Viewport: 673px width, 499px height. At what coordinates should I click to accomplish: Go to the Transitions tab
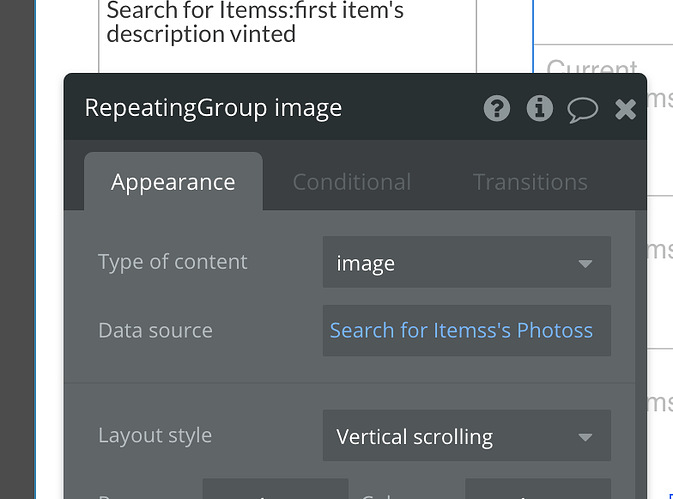point(530,182)
